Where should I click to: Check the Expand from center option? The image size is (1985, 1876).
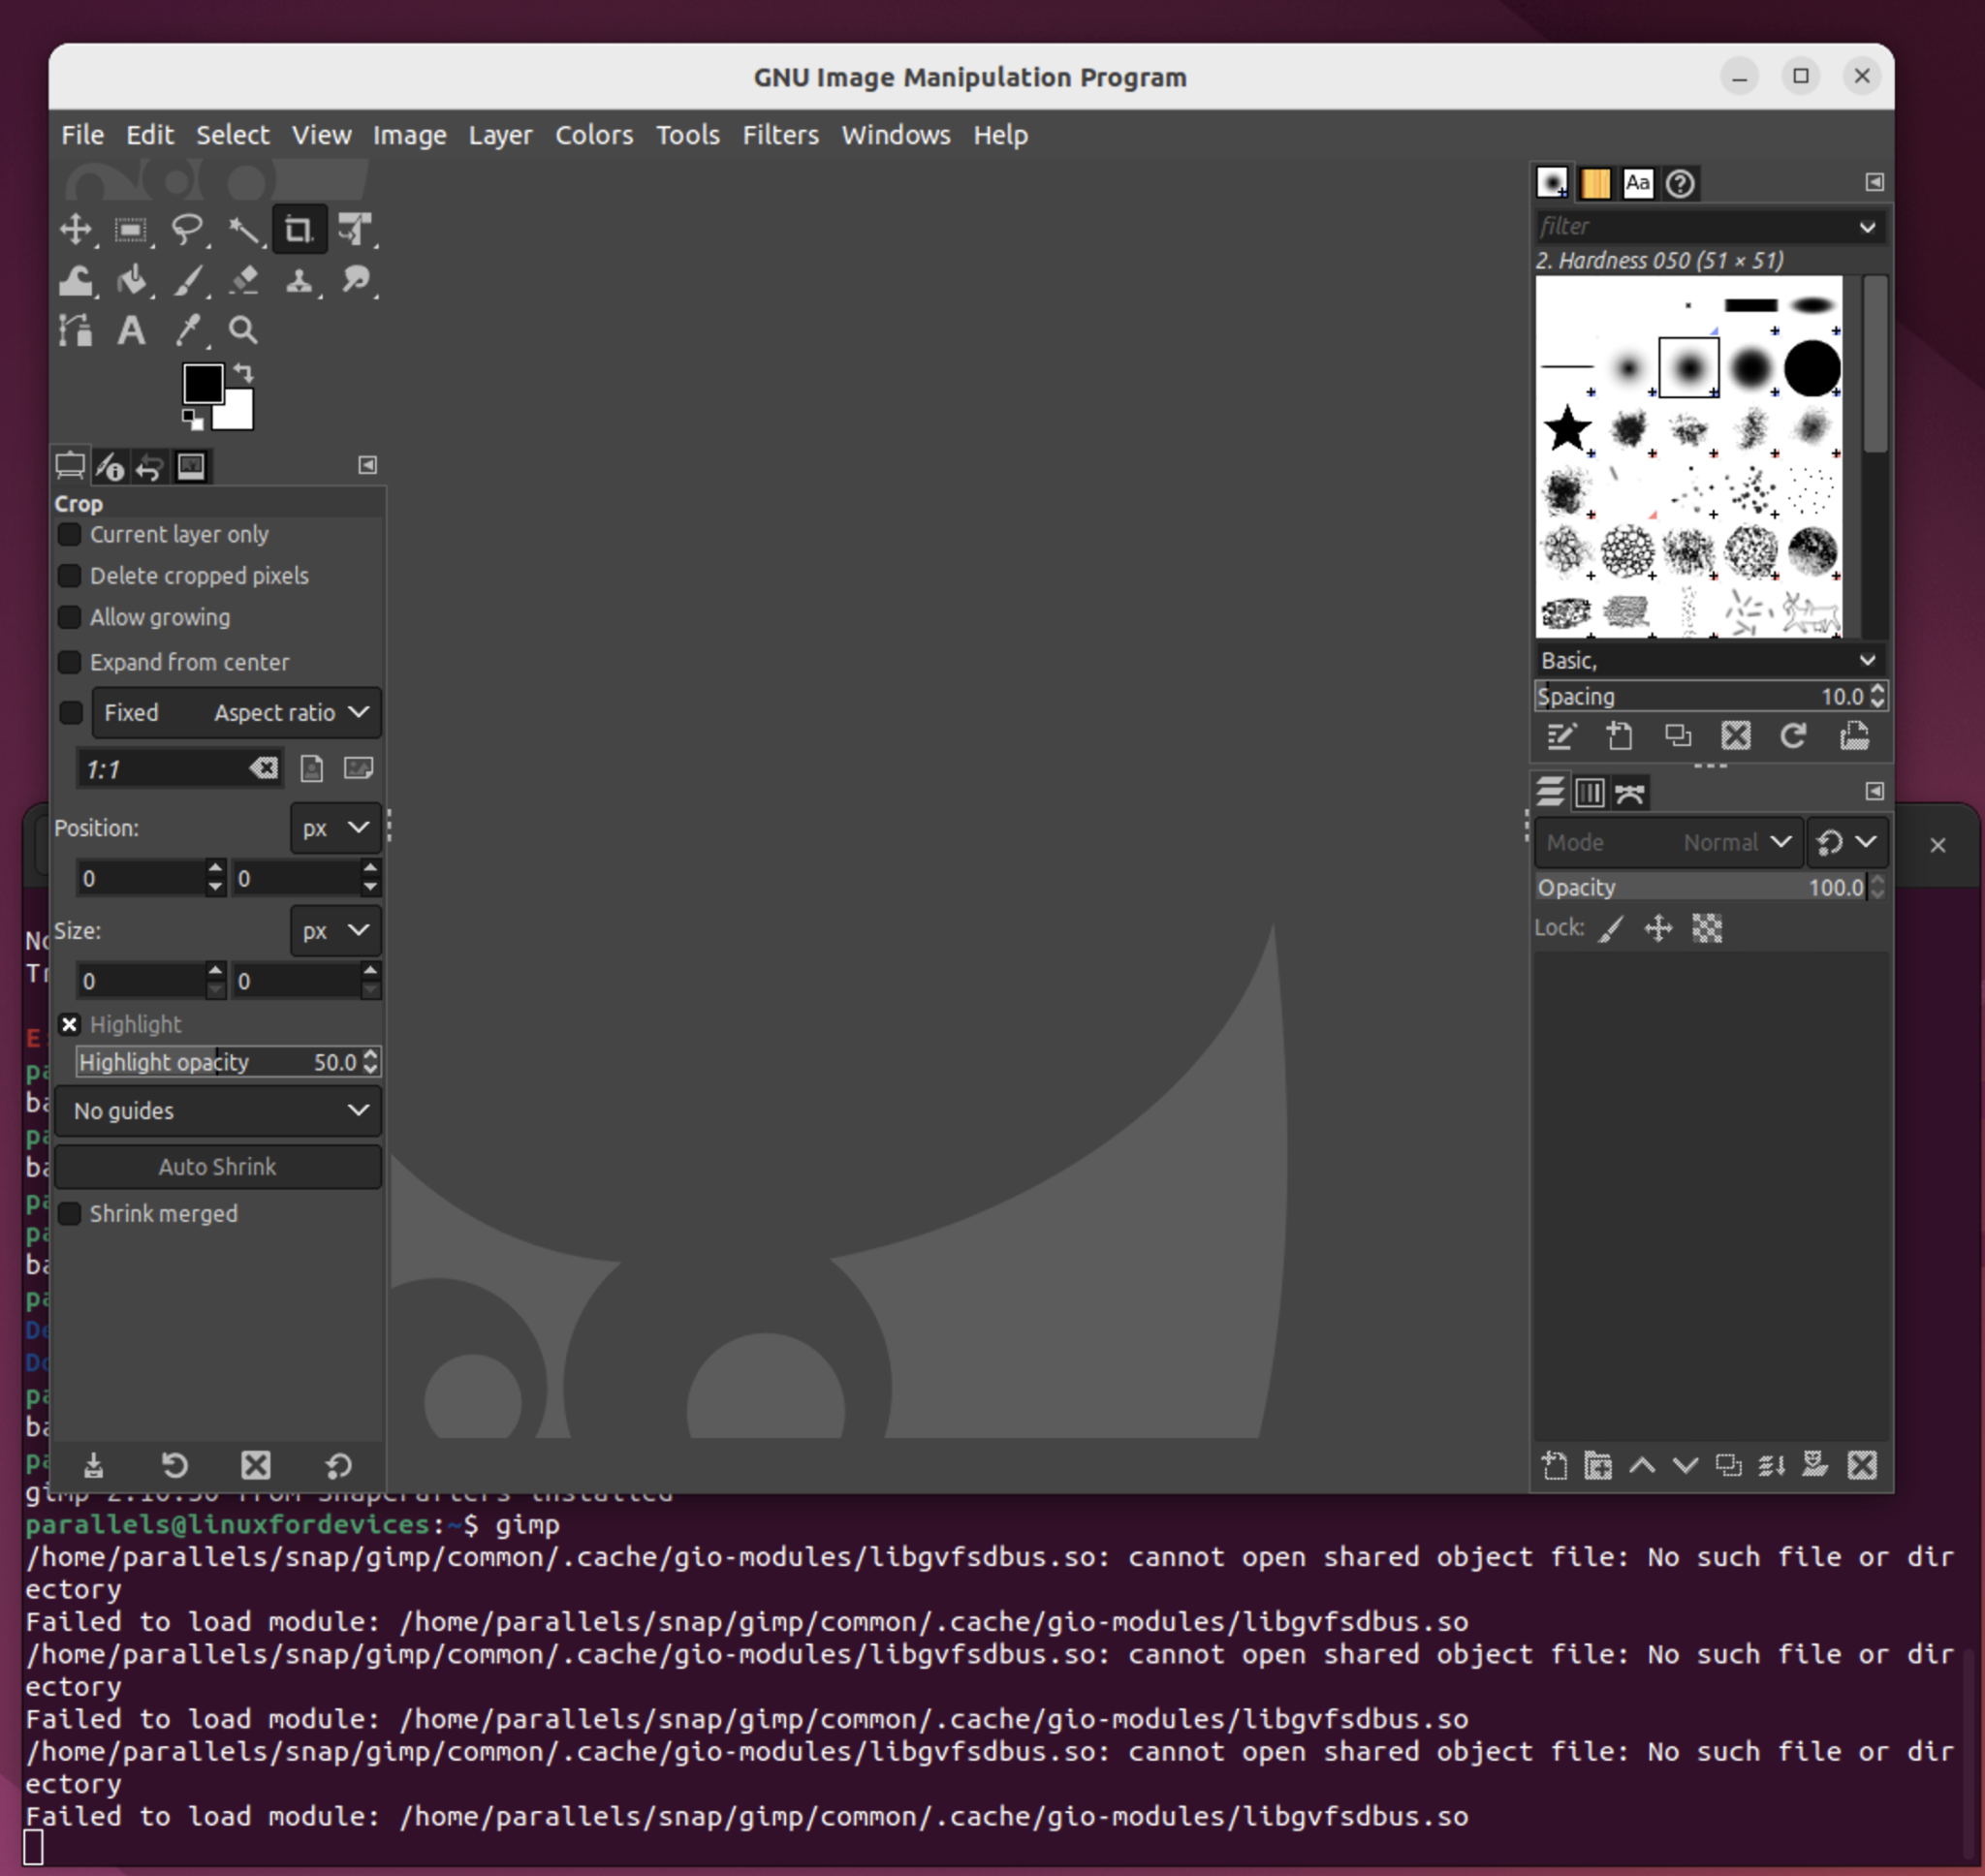pyautogui.click(x=70, y=662)
